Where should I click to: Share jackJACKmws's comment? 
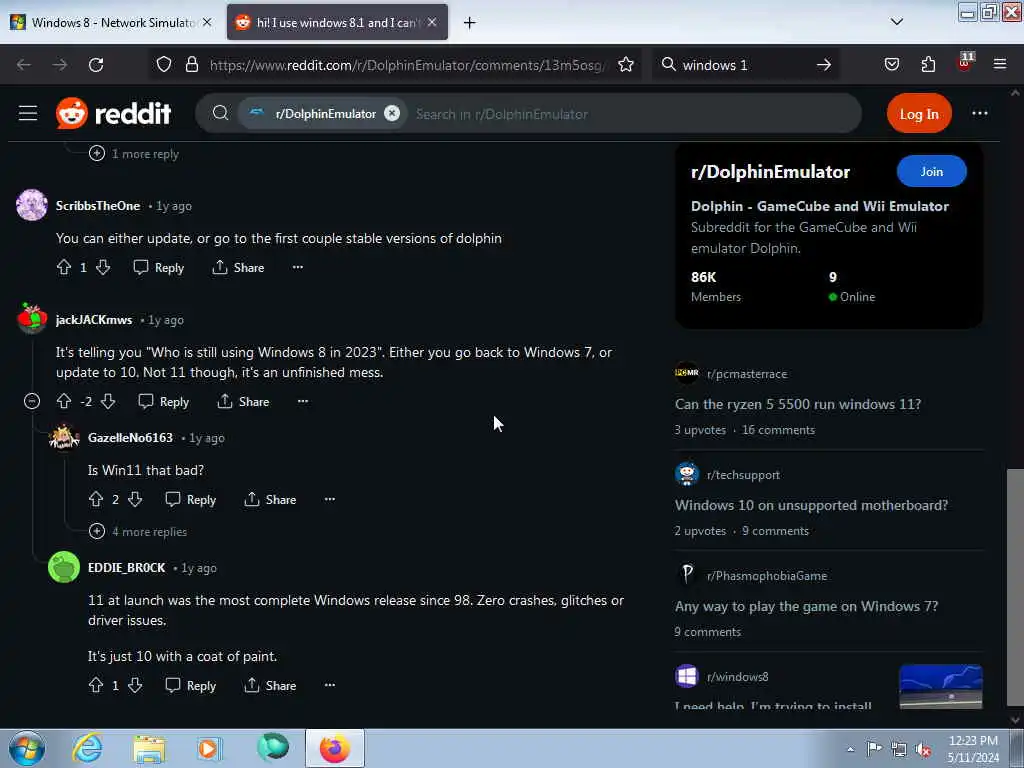pos(244,401)
